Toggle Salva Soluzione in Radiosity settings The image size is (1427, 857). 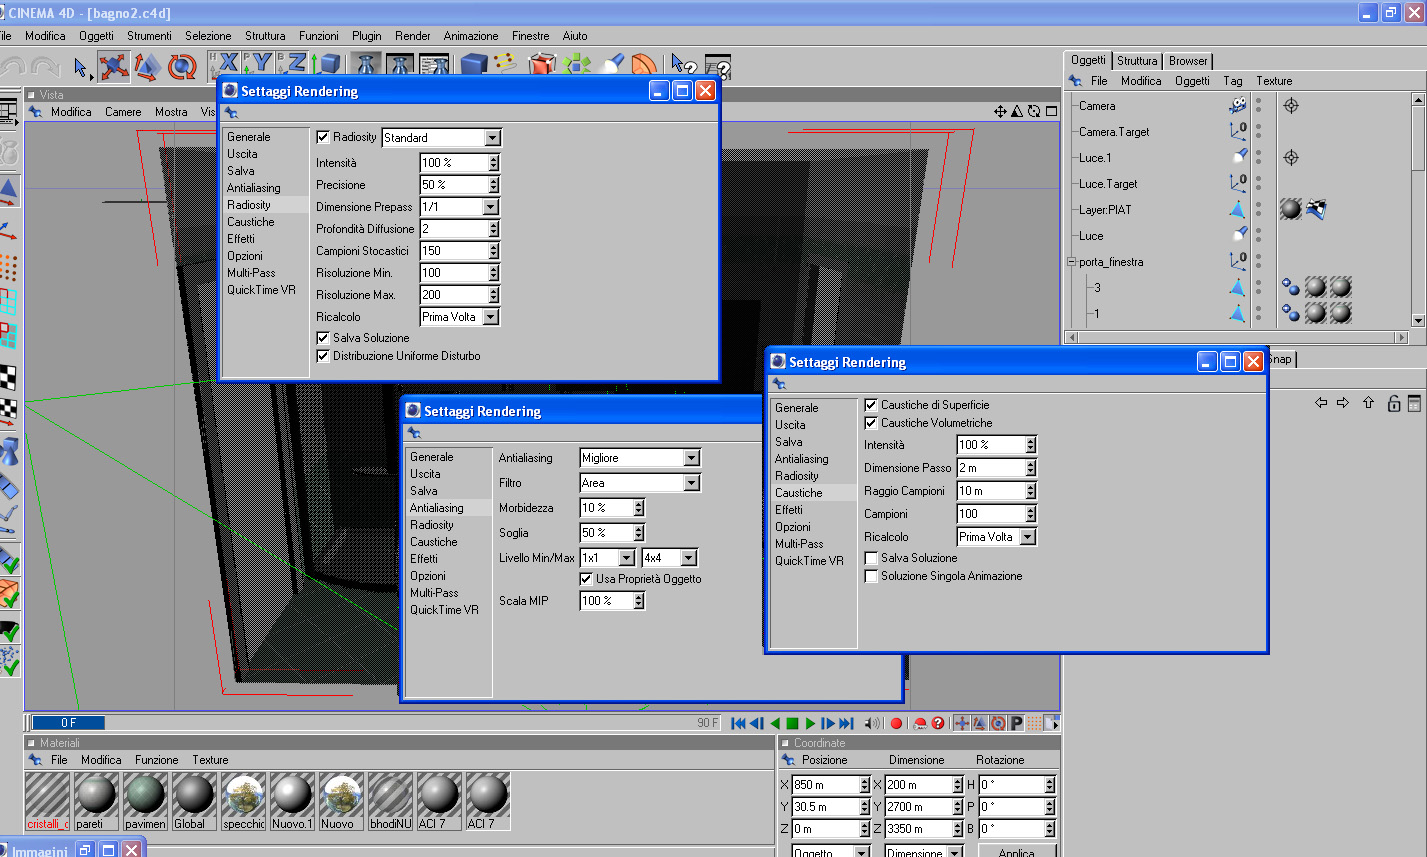tap(323, 338)
